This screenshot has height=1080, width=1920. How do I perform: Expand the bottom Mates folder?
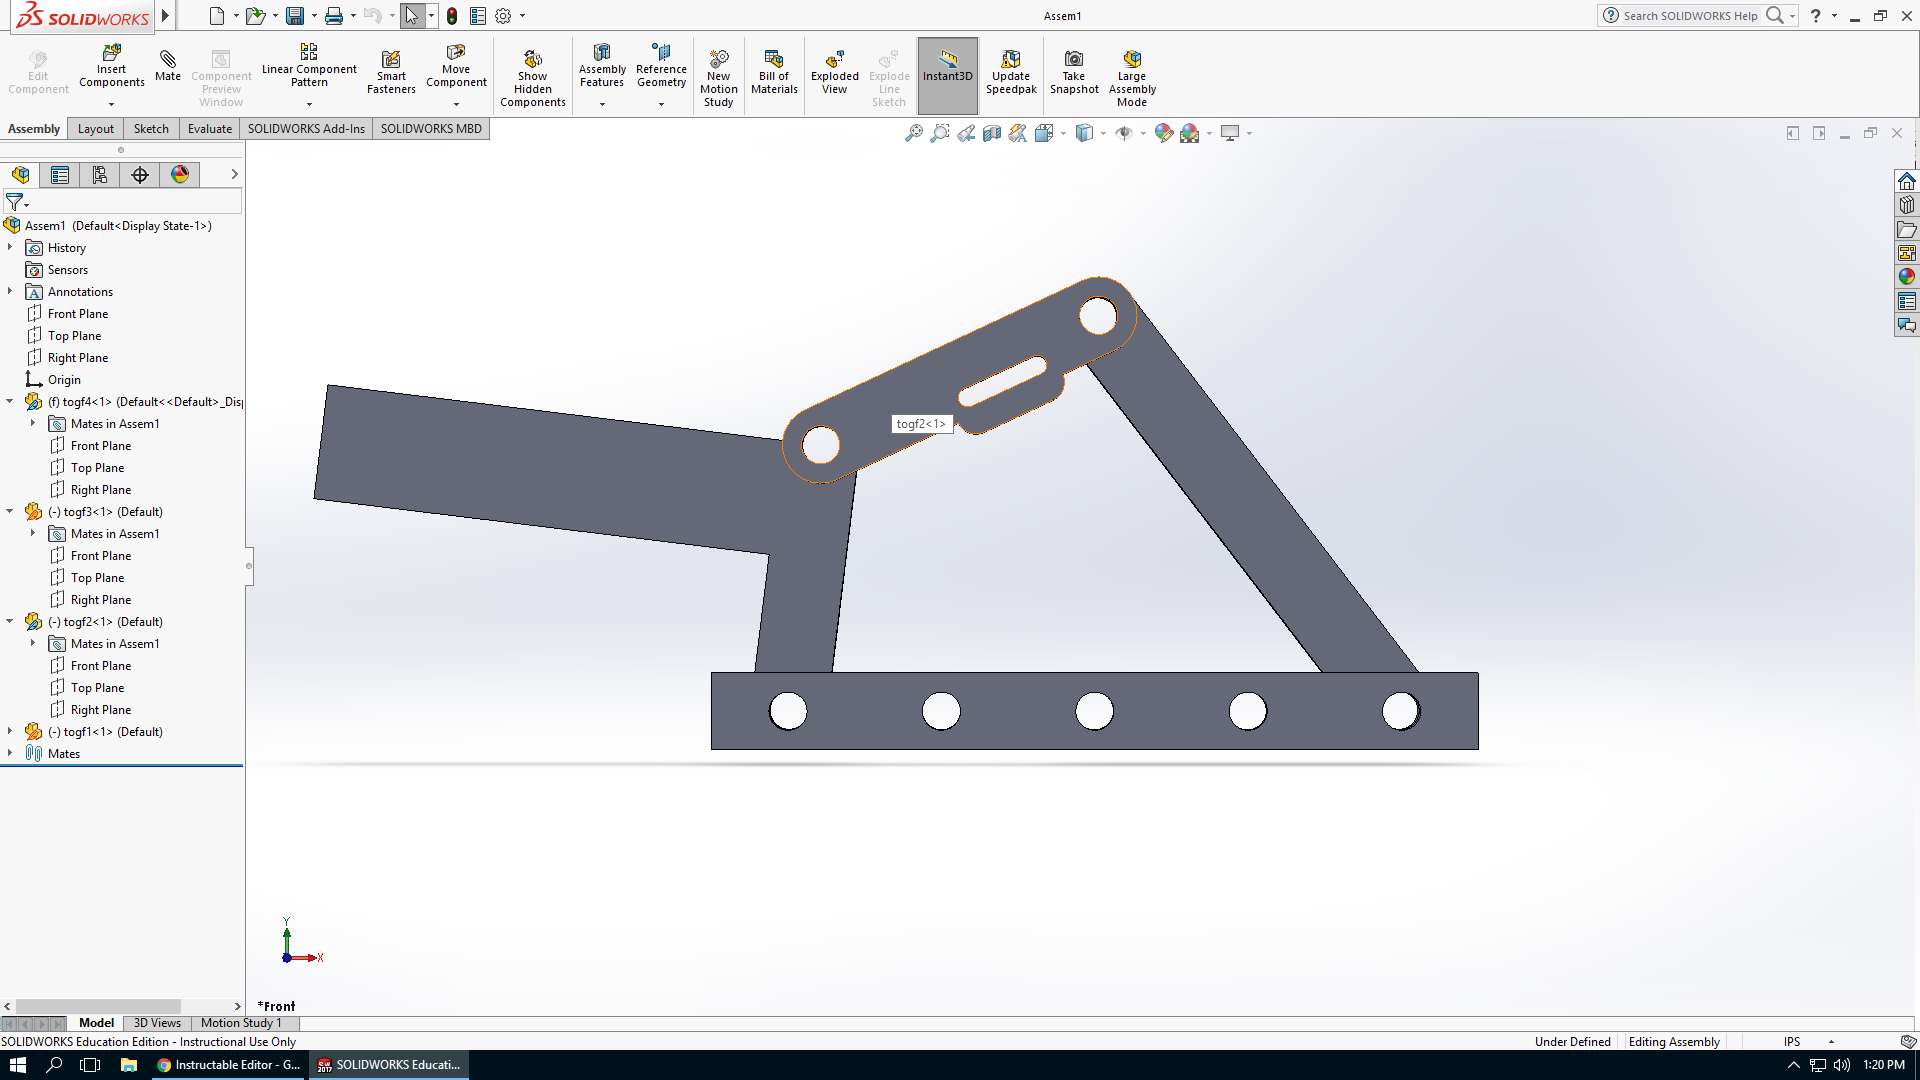tap(10, 753)
